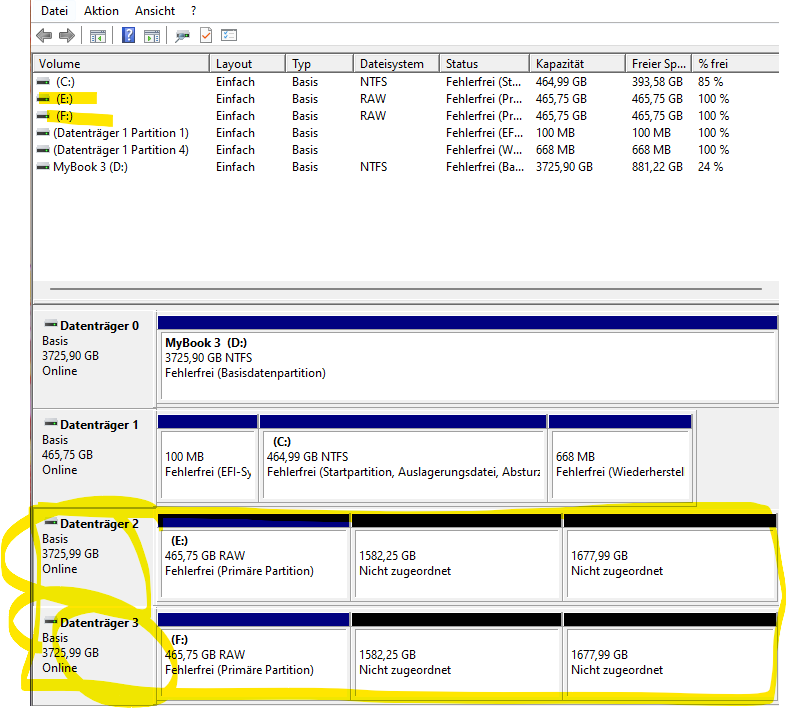This screenshot has width=787, height=709.
Task: Click drive icon of MyBook 3 (D:) row
Action: point(44,167)
